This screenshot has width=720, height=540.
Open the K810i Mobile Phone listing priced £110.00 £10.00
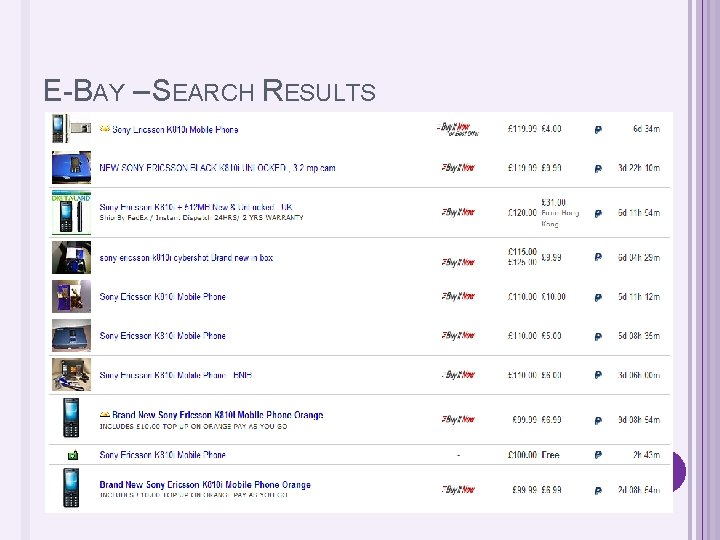(x=162, y=297)
